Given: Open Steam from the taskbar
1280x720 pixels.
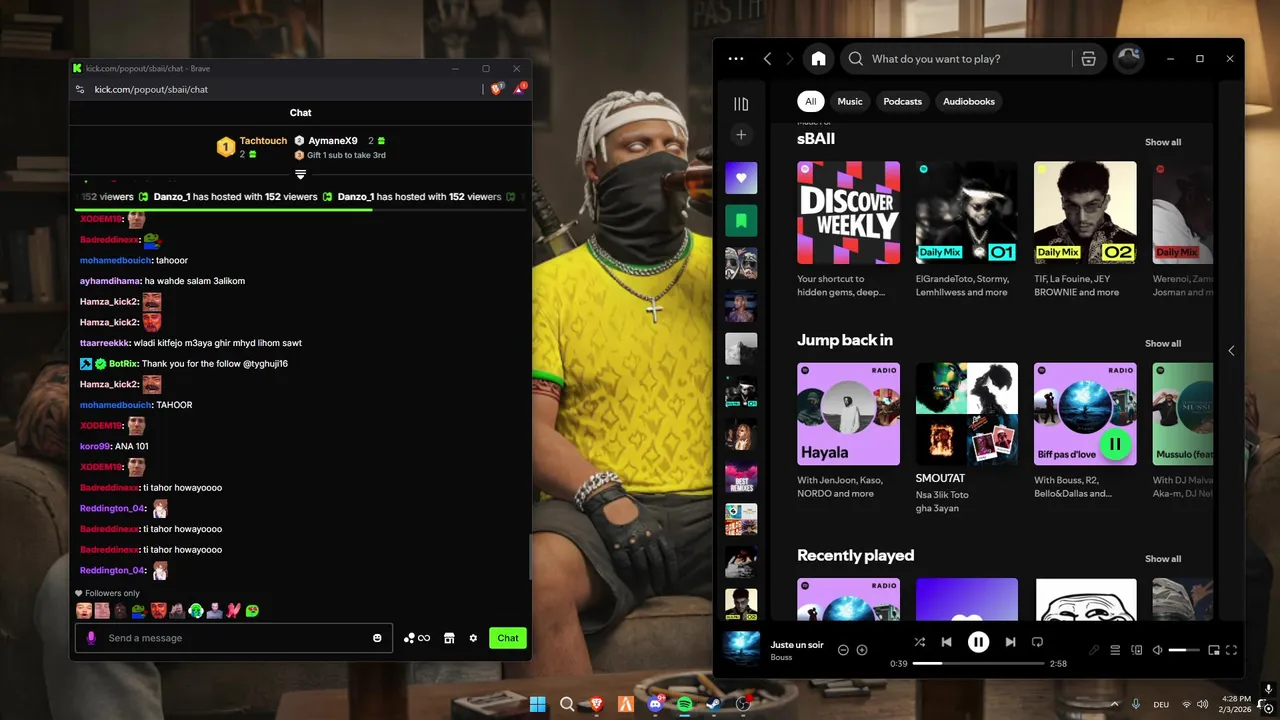Looking at the screenshot, I should 714,704.
